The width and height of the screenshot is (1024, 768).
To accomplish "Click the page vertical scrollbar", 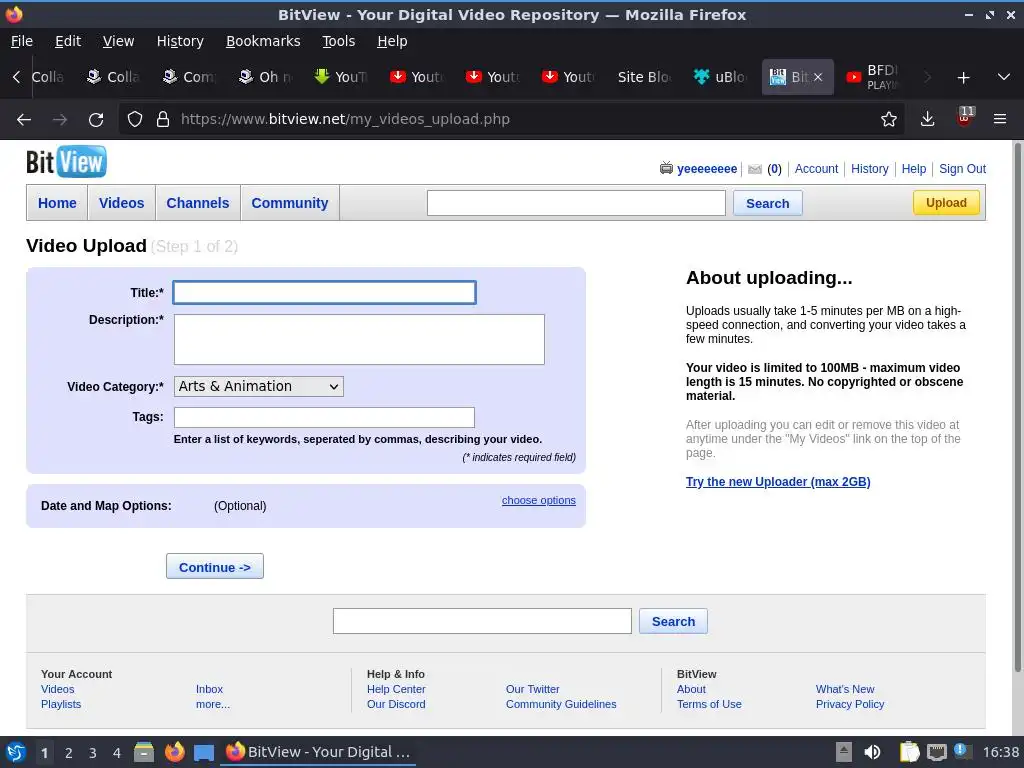I will coord(1017,406).
